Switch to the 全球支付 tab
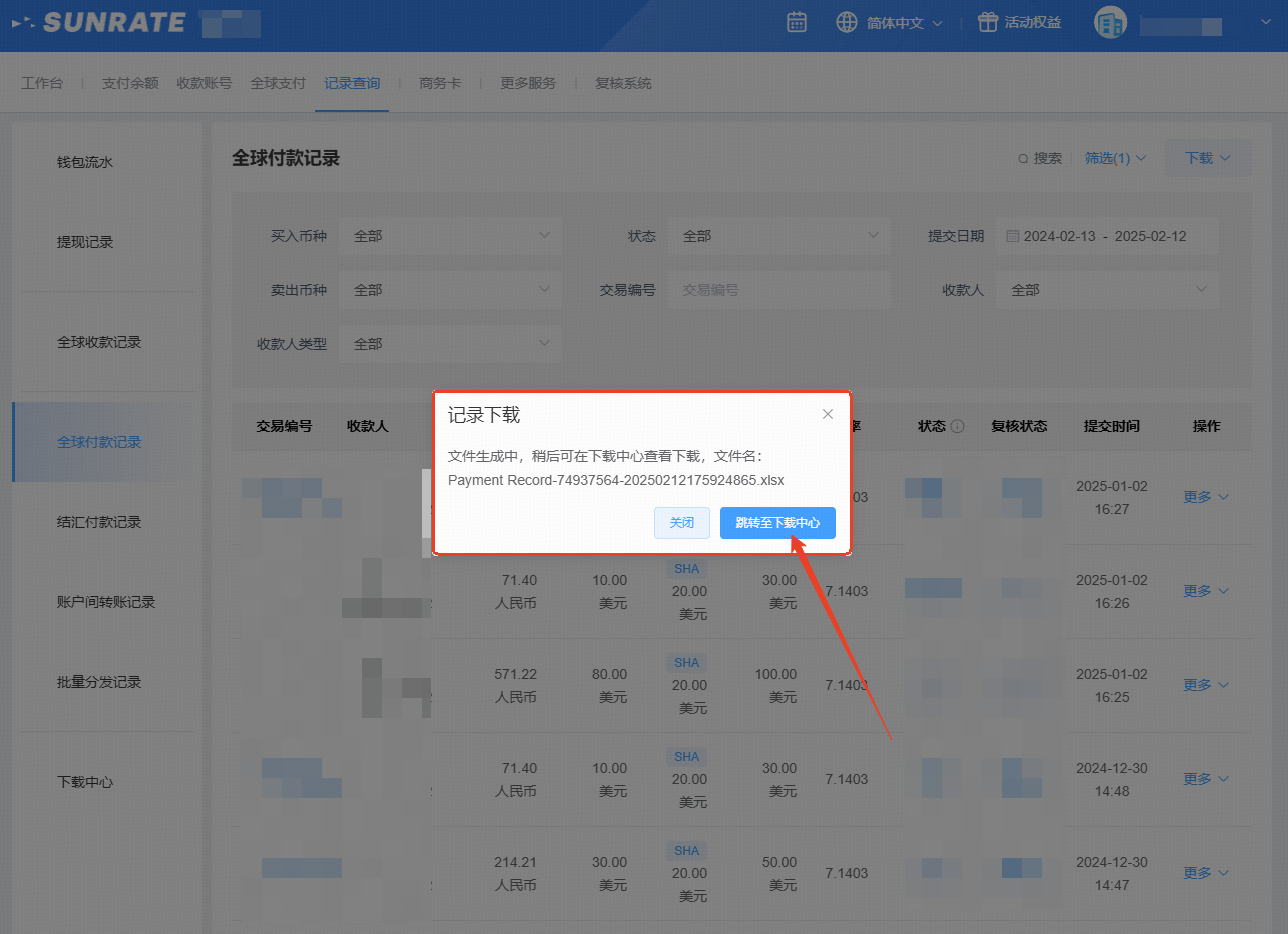Screen dimensions: 1288x934 point(278,83)
